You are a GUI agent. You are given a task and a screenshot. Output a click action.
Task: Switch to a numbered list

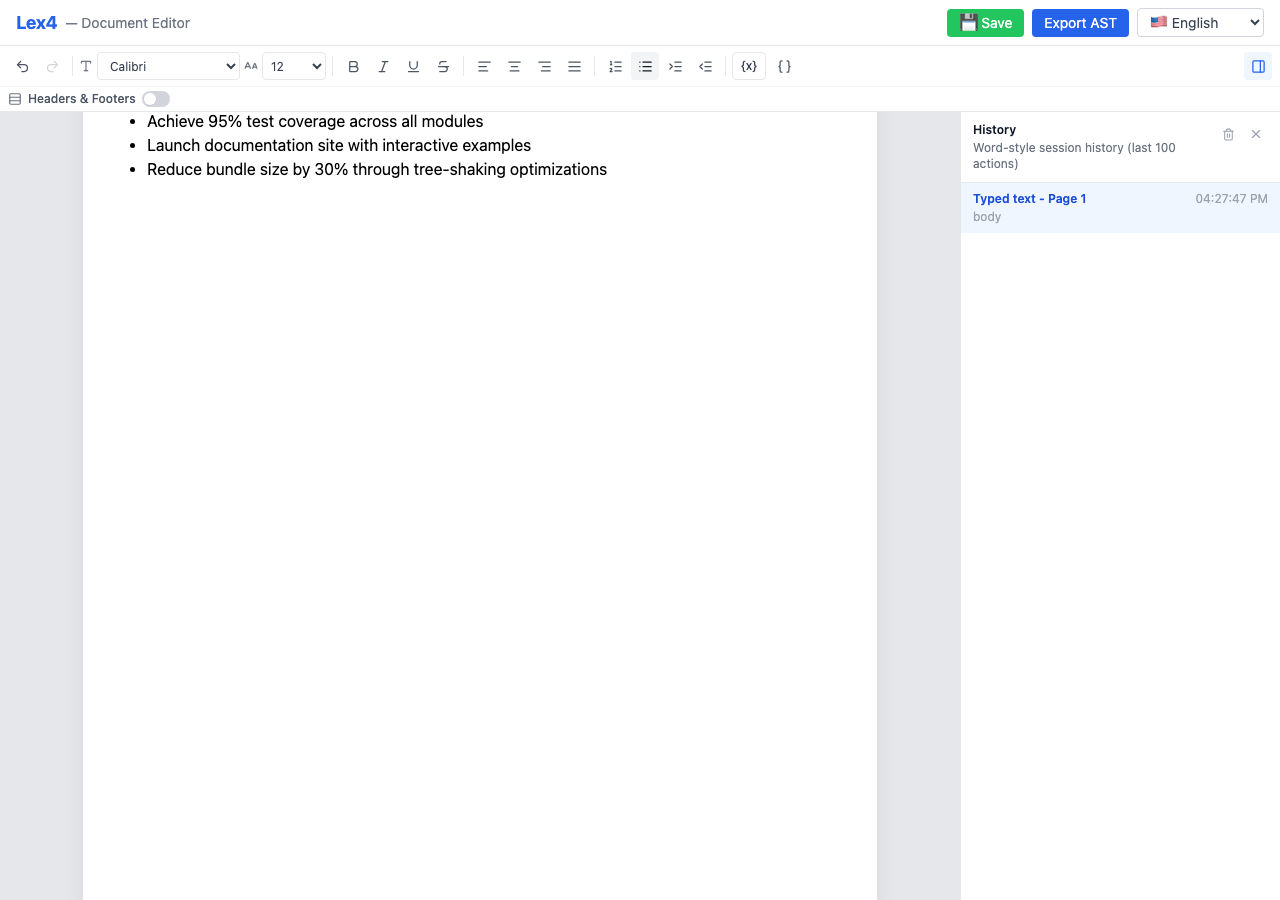615,66
